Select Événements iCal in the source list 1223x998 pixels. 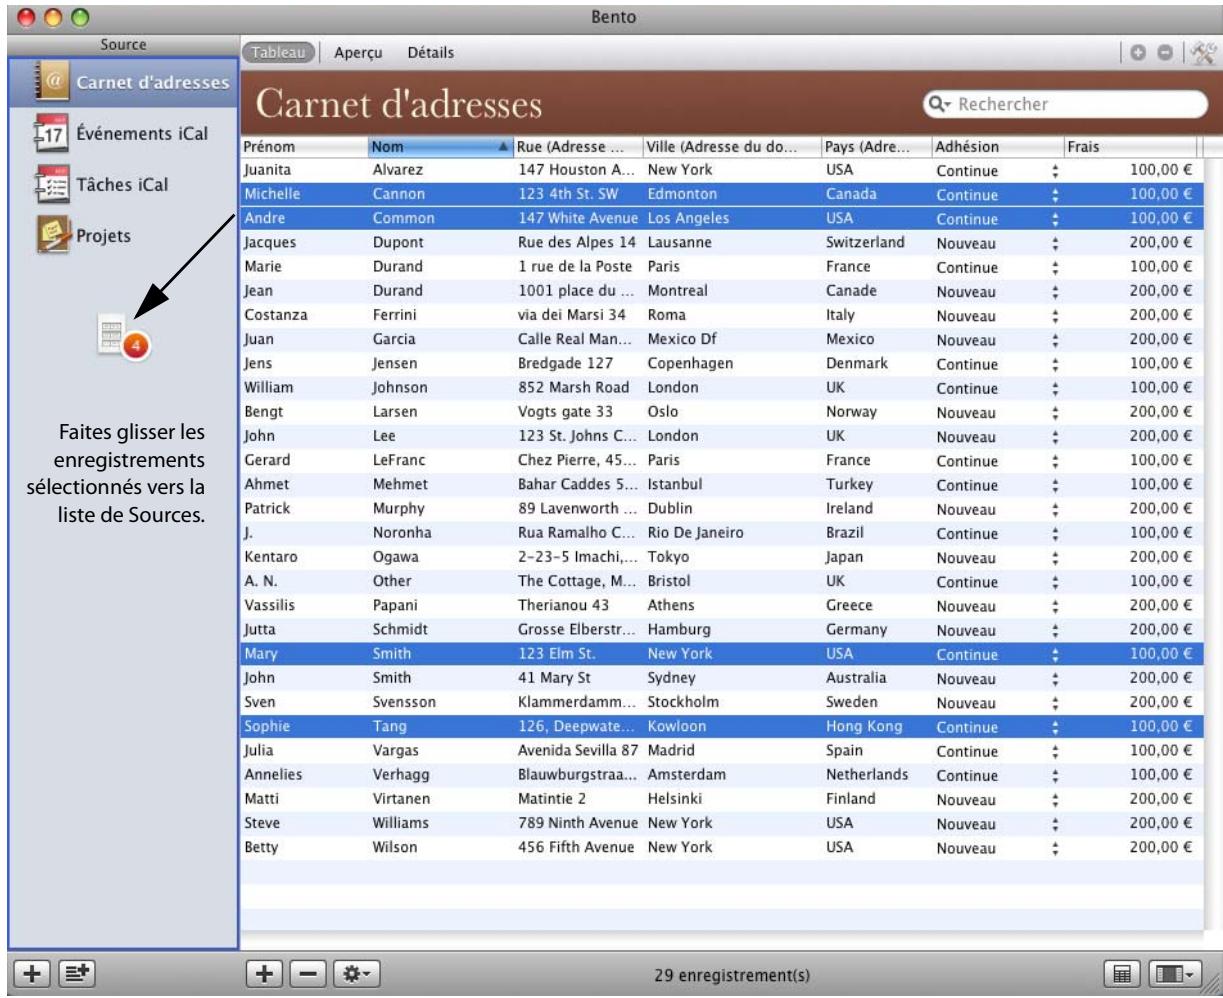[142, 133]
